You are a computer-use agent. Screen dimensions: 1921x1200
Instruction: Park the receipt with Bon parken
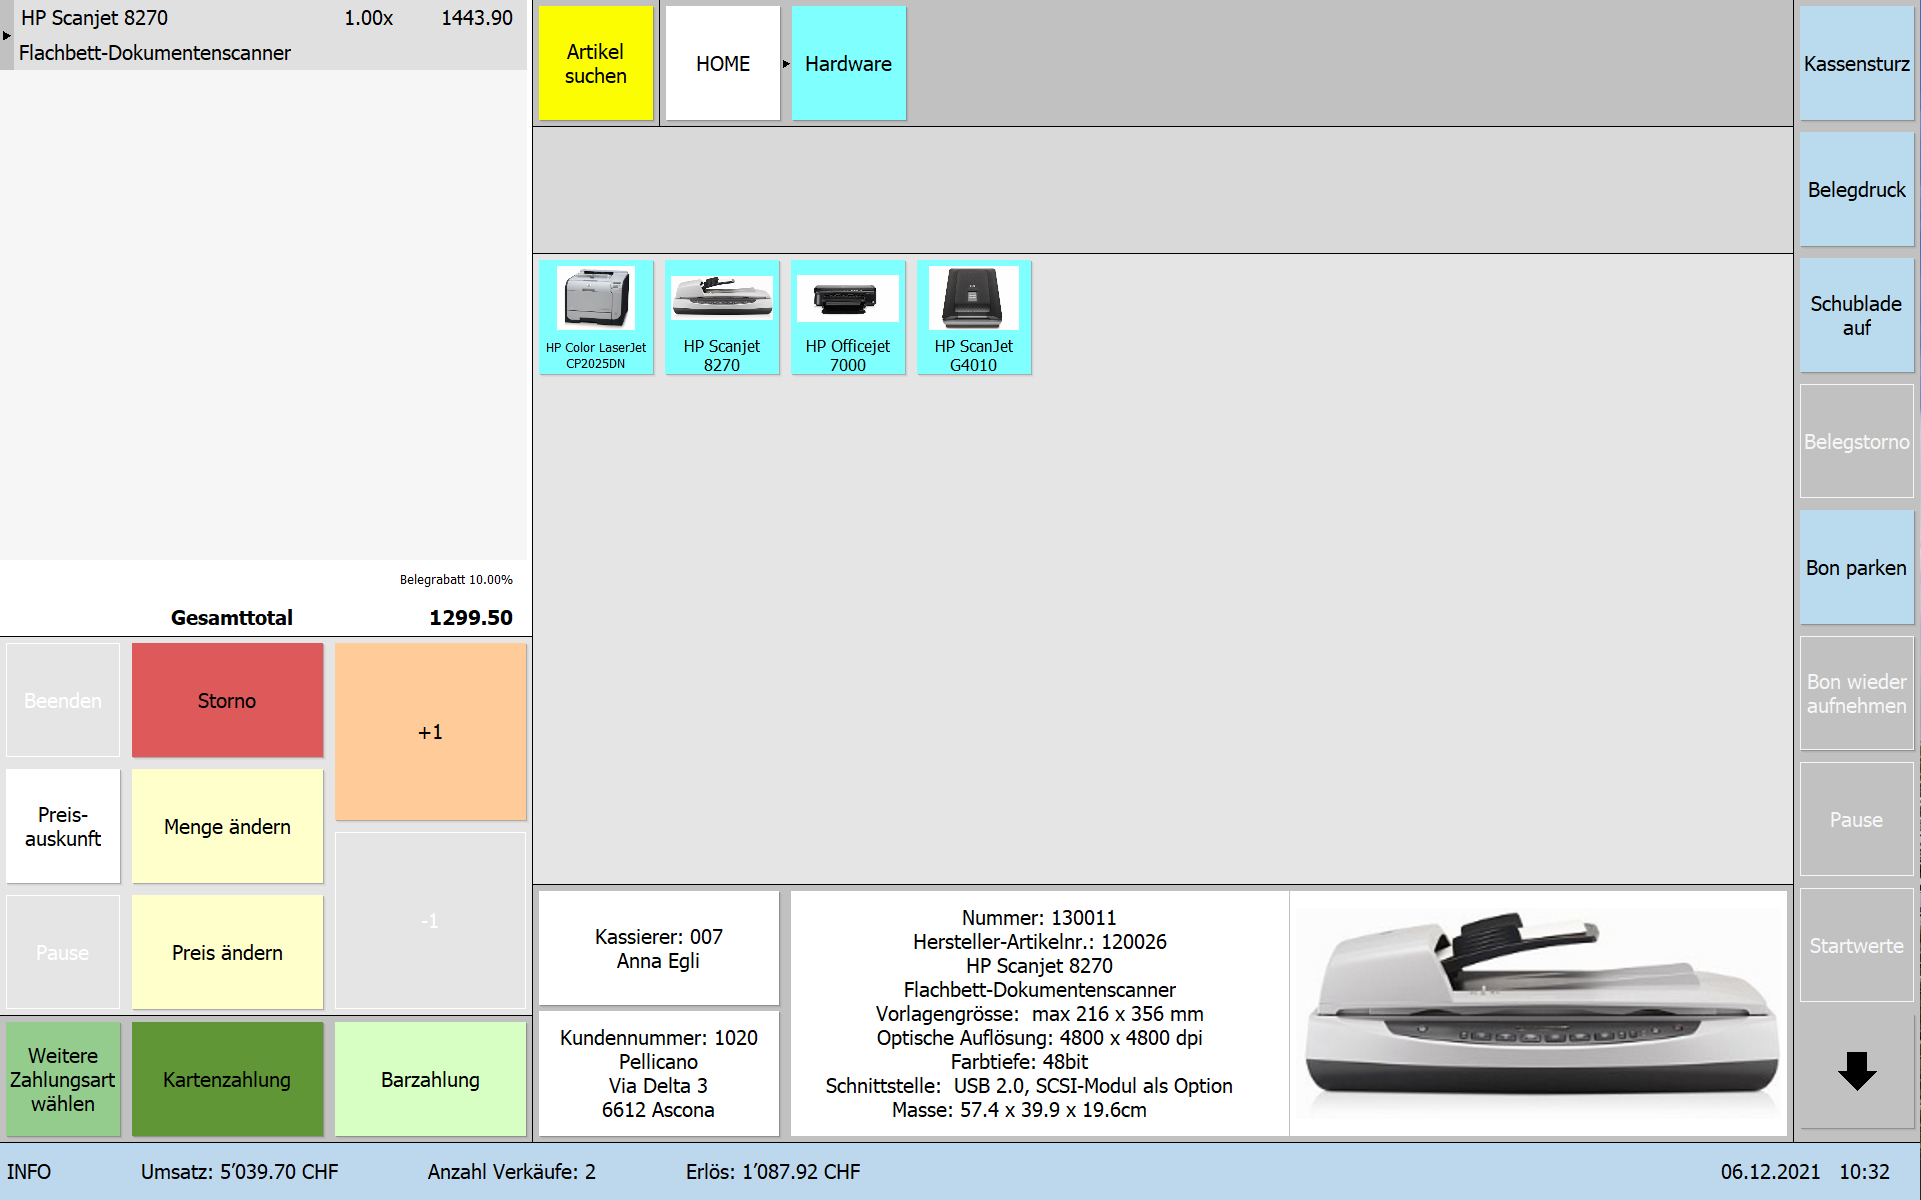pyautogui.click(x=1857, y=567)
